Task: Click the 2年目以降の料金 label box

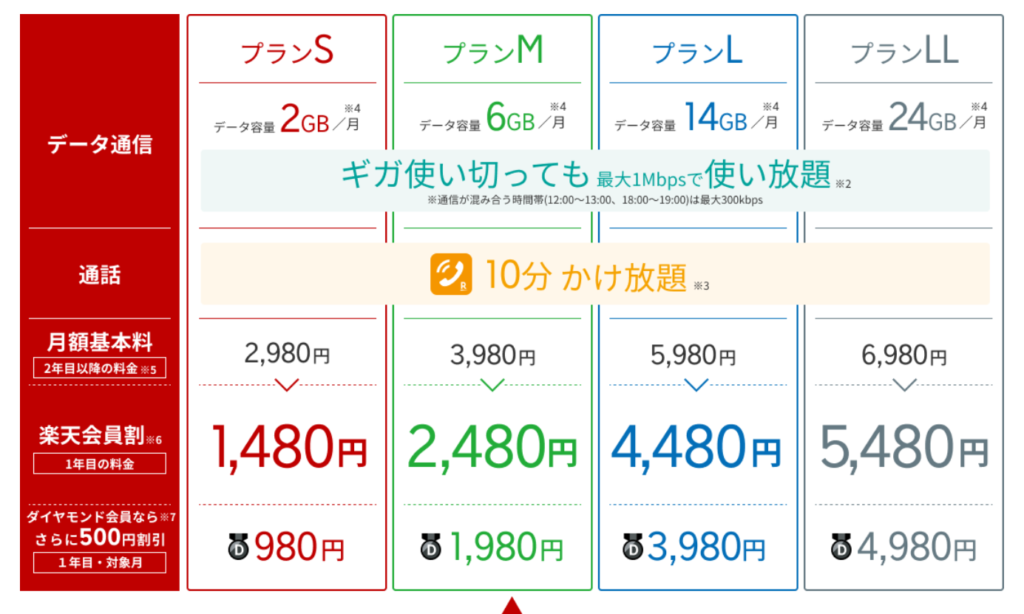Action: click(99, 368)
